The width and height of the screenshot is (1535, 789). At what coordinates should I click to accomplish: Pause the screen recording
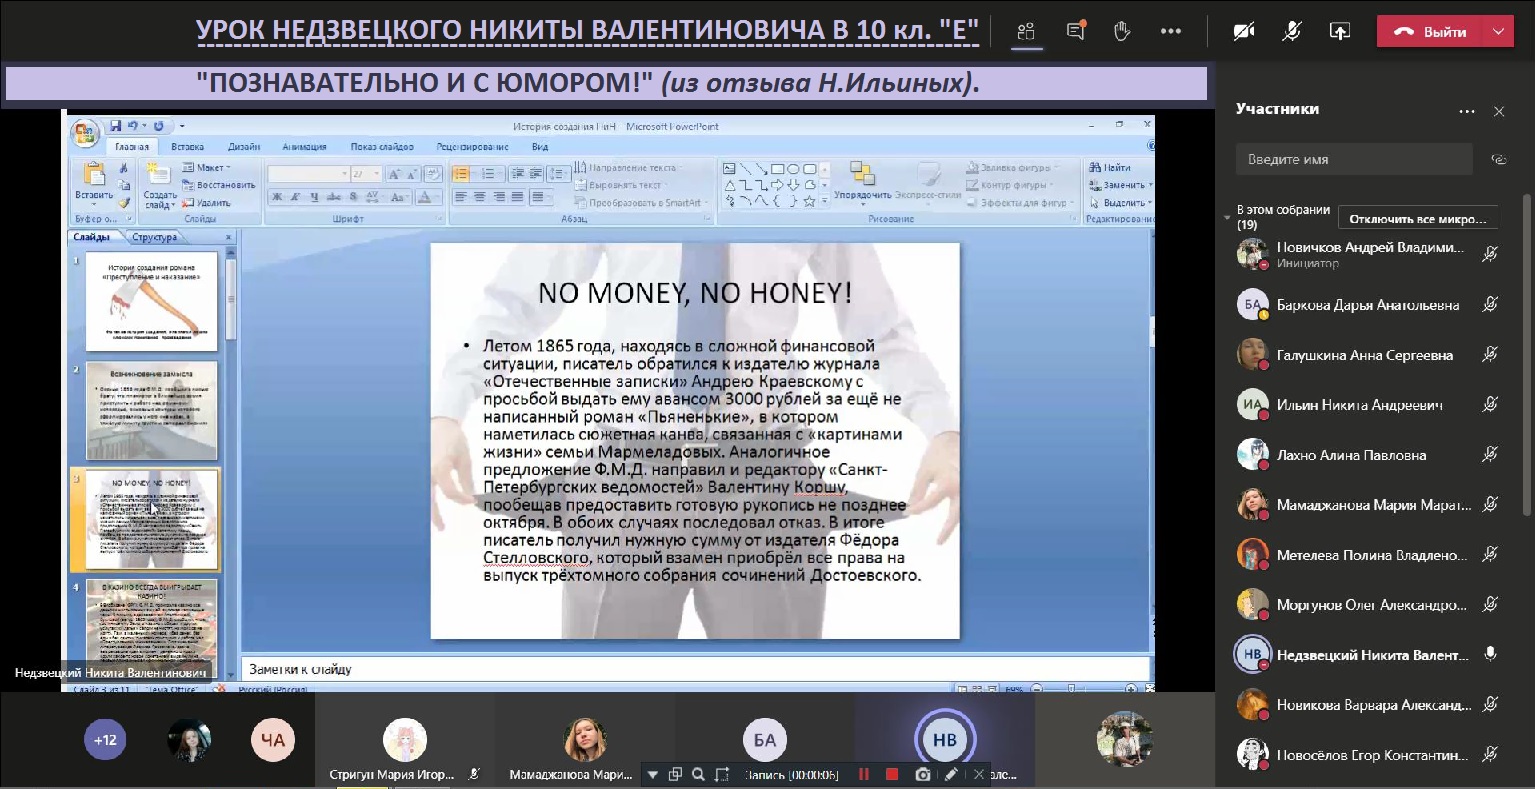[x=864, y=774]
